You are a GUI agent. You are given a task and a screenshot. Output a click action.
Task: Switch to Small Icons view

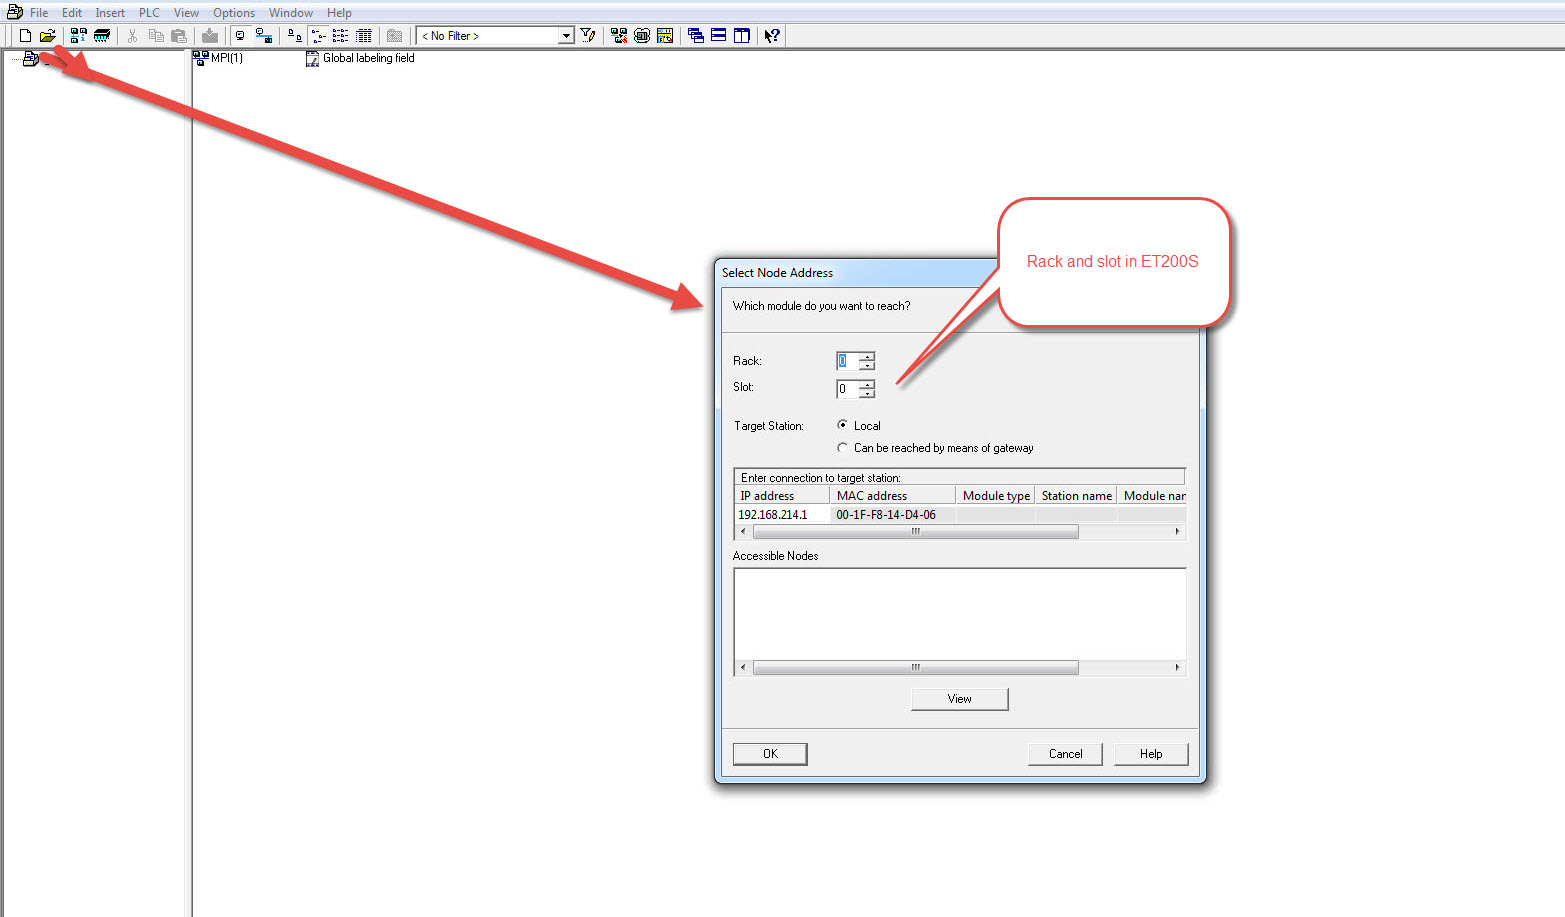(x=318, y=36)
